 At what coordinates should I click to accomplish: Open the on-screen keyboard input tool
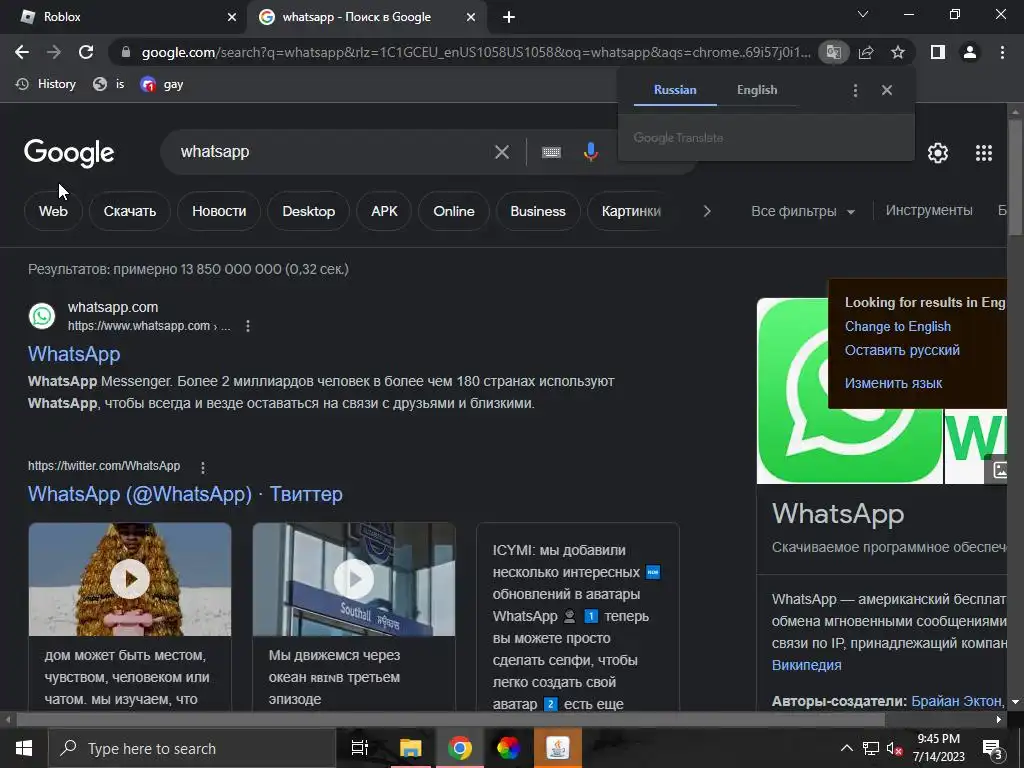(551, 152)
